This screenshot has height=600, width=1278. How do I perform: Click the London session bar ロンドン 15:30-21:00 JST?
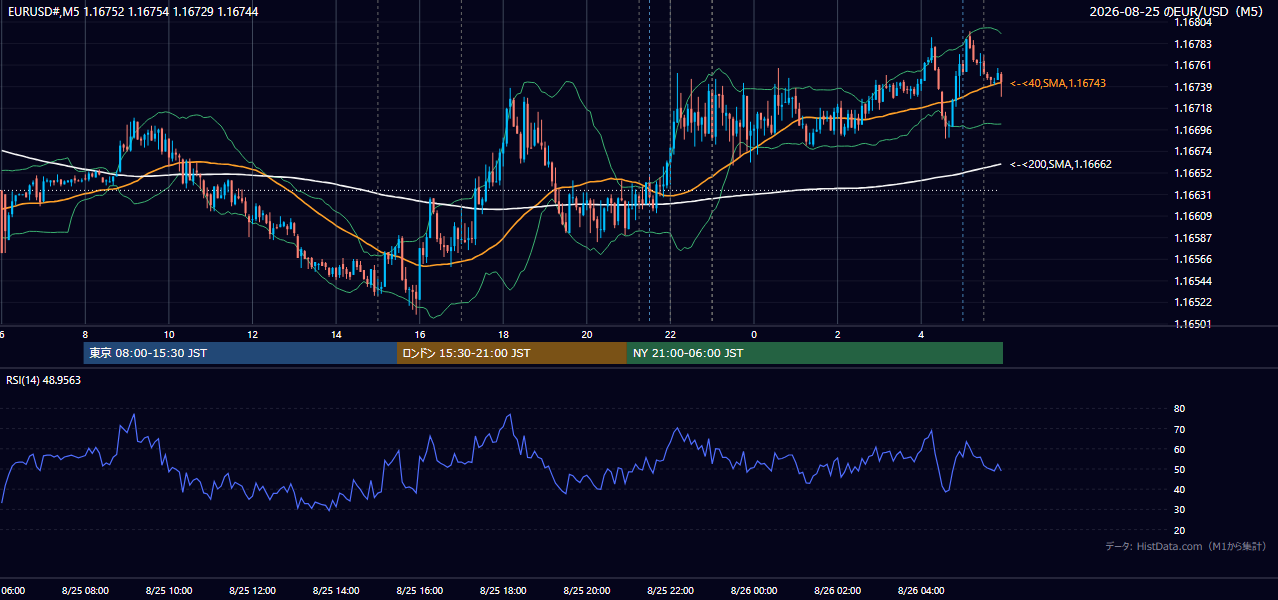[512, 353]
